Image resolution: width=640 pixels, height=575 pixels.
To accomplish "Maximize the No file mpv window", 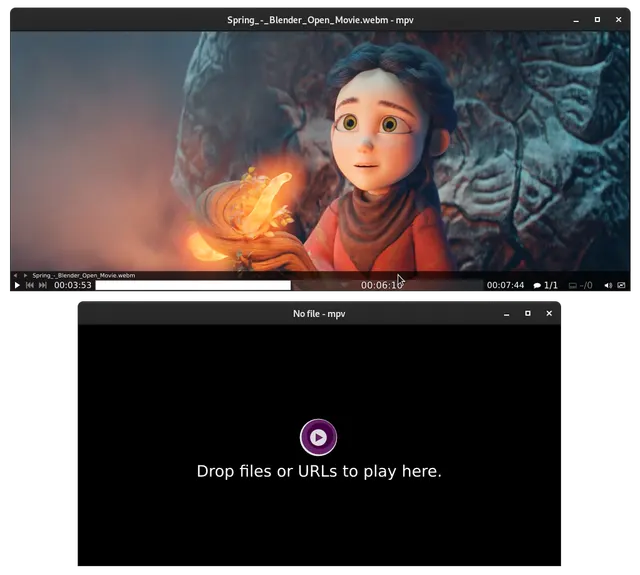I will 528,313.
